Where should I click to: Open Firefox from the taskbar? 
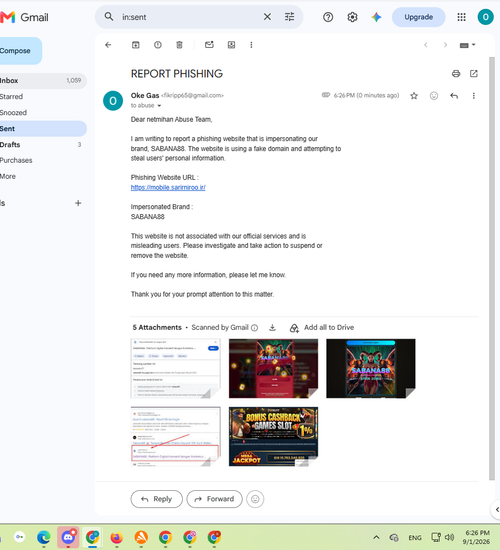pyautogui.click(x=116, y=537)
